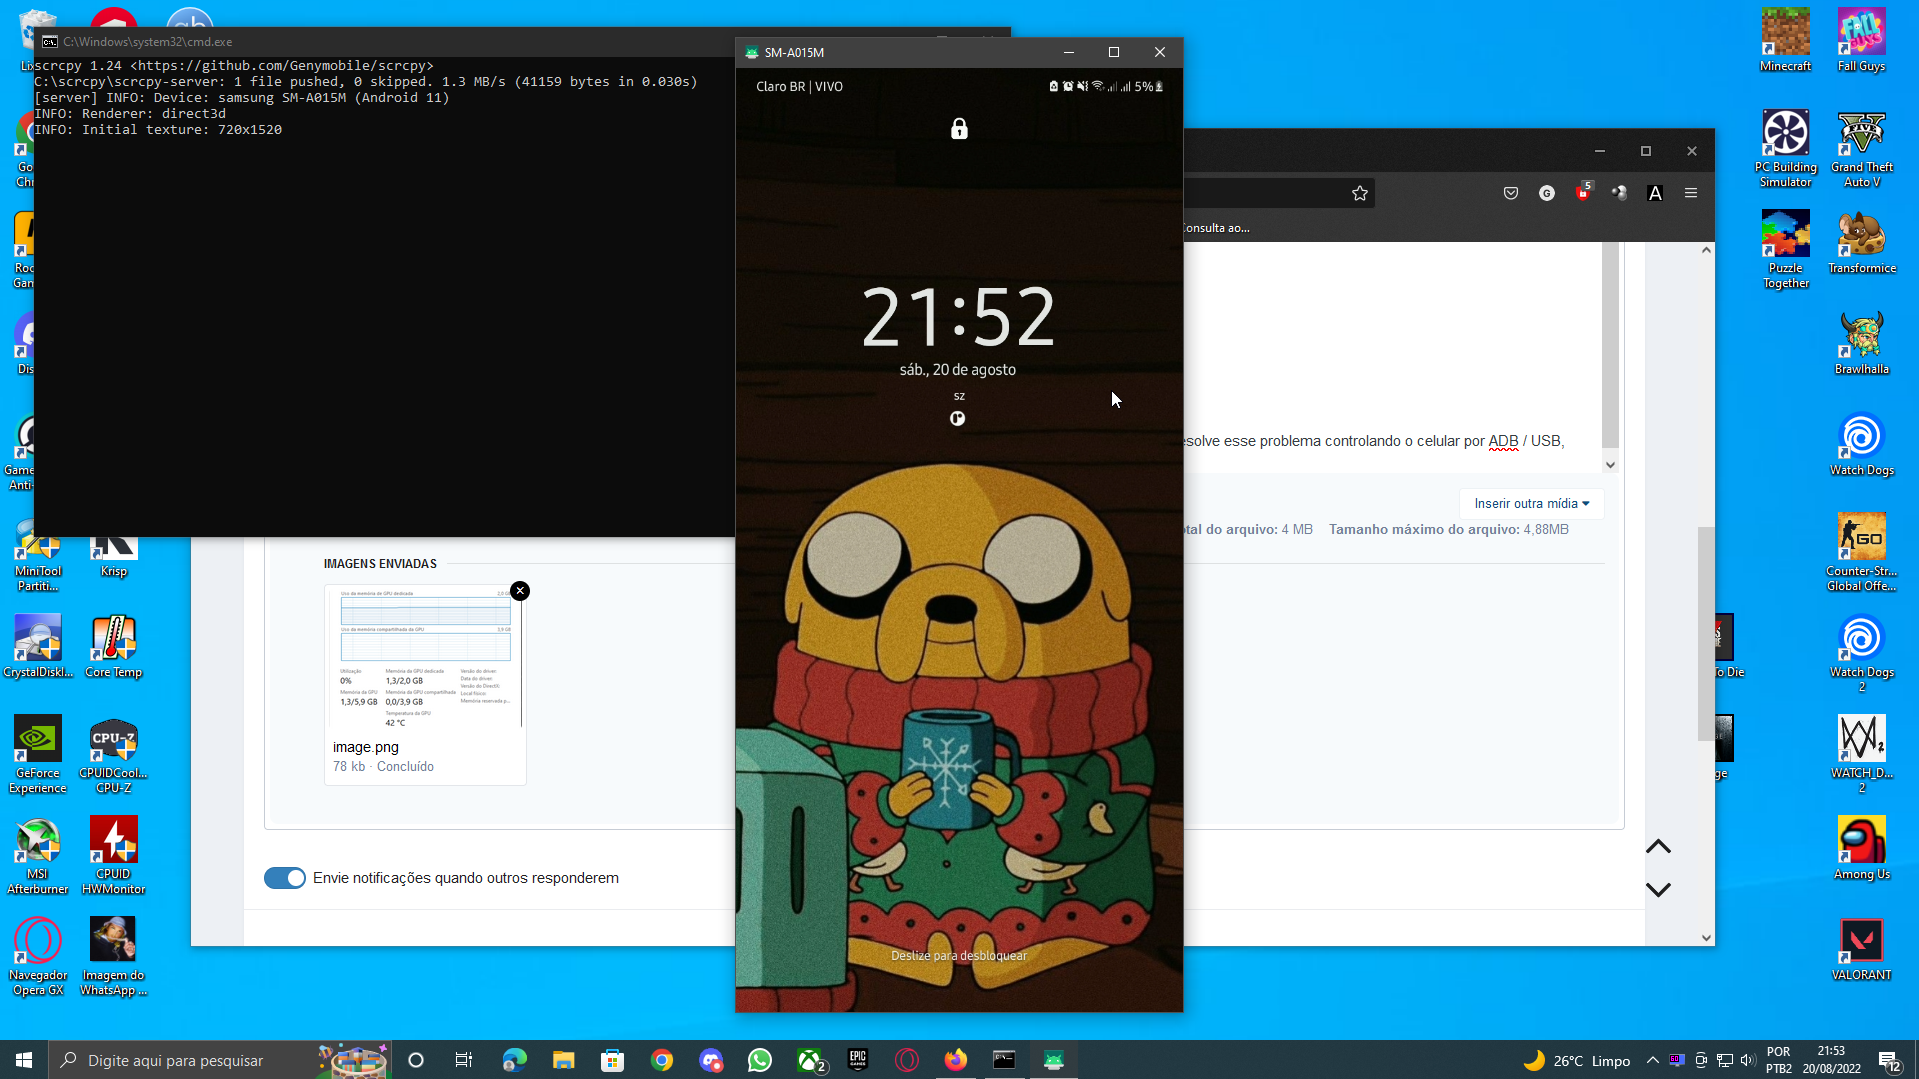This screenshot has width=1919, height=1079.
Task: Click taskbar search box
Action: (220, 1060)
